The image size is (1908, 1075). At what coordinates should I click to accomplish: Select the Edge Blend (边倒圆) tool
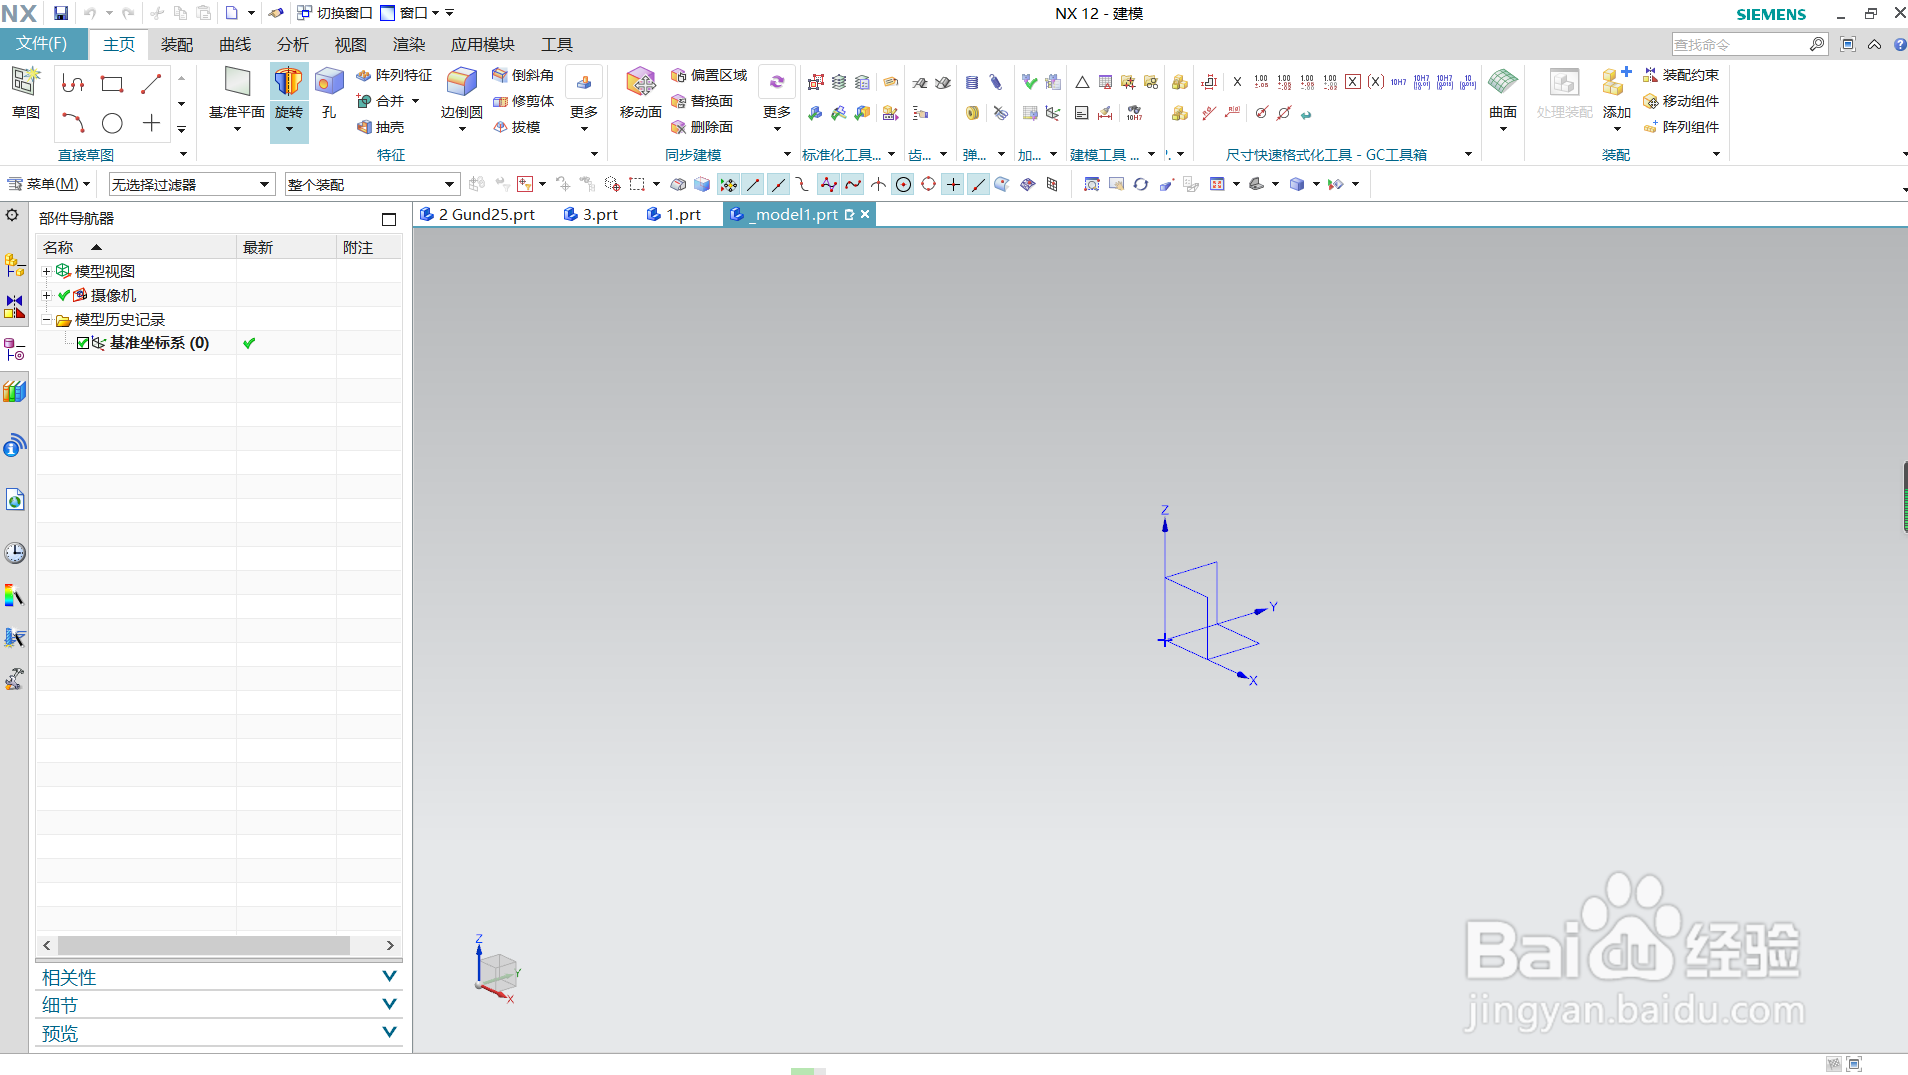(x=462, y=93)
